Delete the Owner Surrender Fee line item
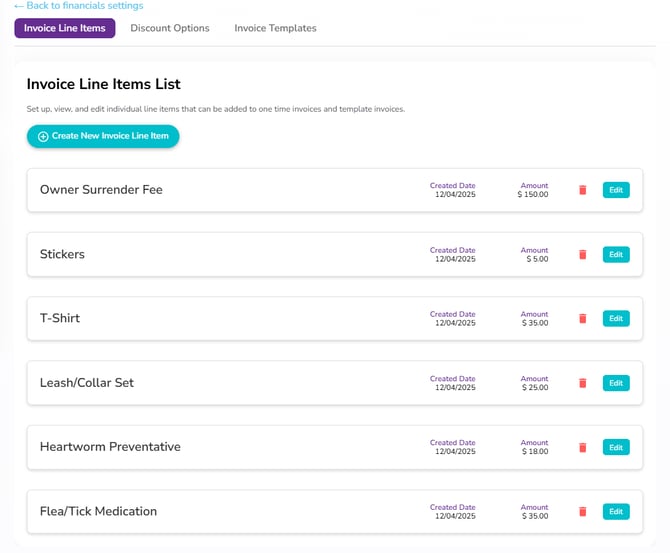Viewport: 670px width, 553px height. pyautogui.click(x=582, y=190)
